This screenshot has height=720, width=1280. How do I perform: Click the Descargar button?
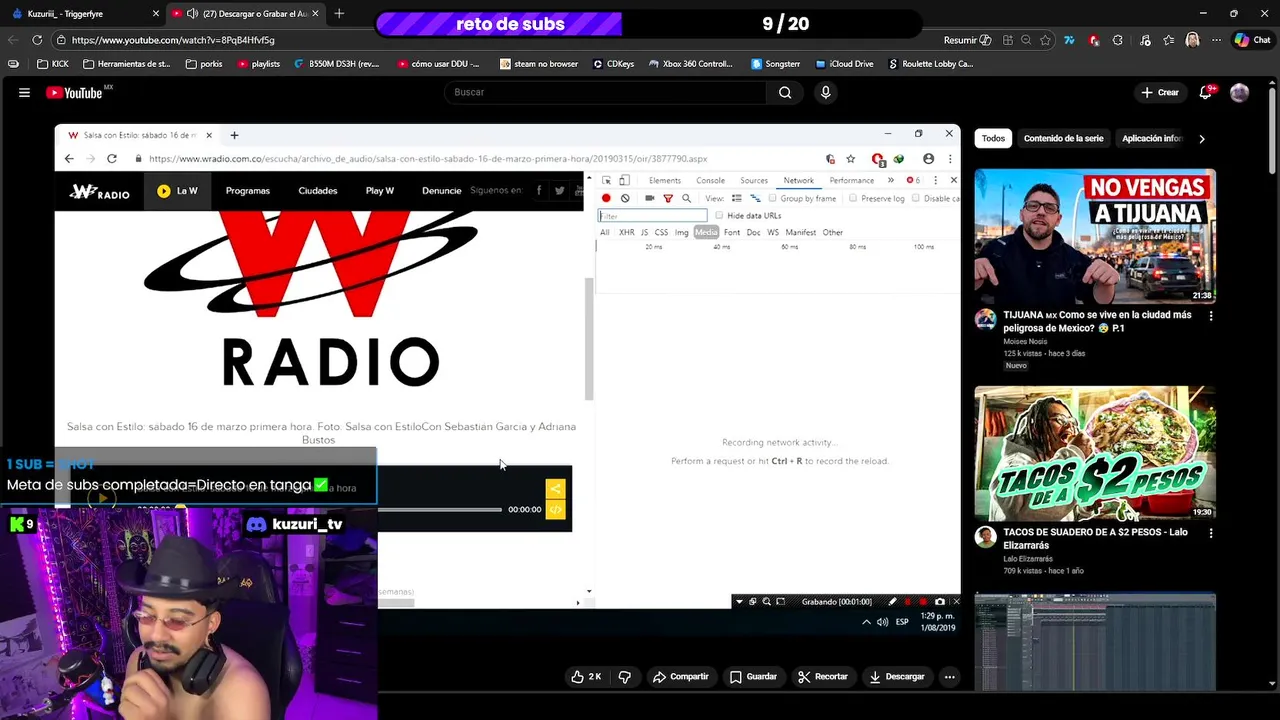click(x=897, y=677)
